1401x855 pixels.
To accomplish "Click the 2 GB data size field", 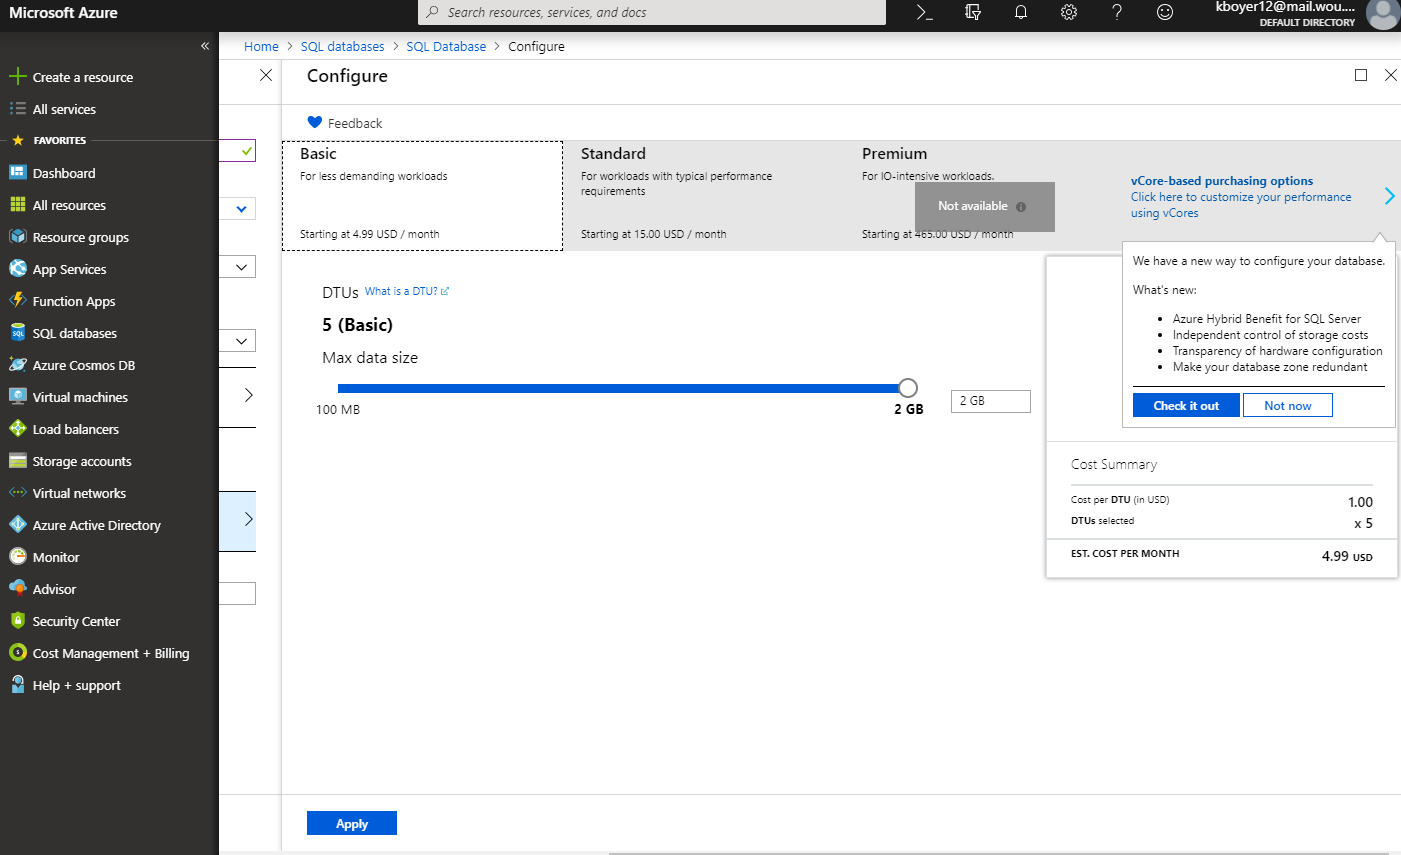I will (x=990, y=401).
